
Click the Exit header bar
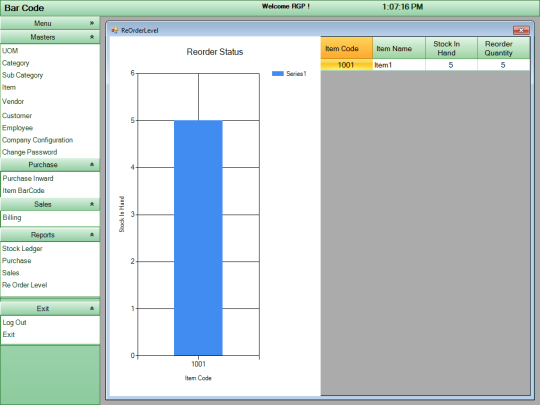point(50,309)
